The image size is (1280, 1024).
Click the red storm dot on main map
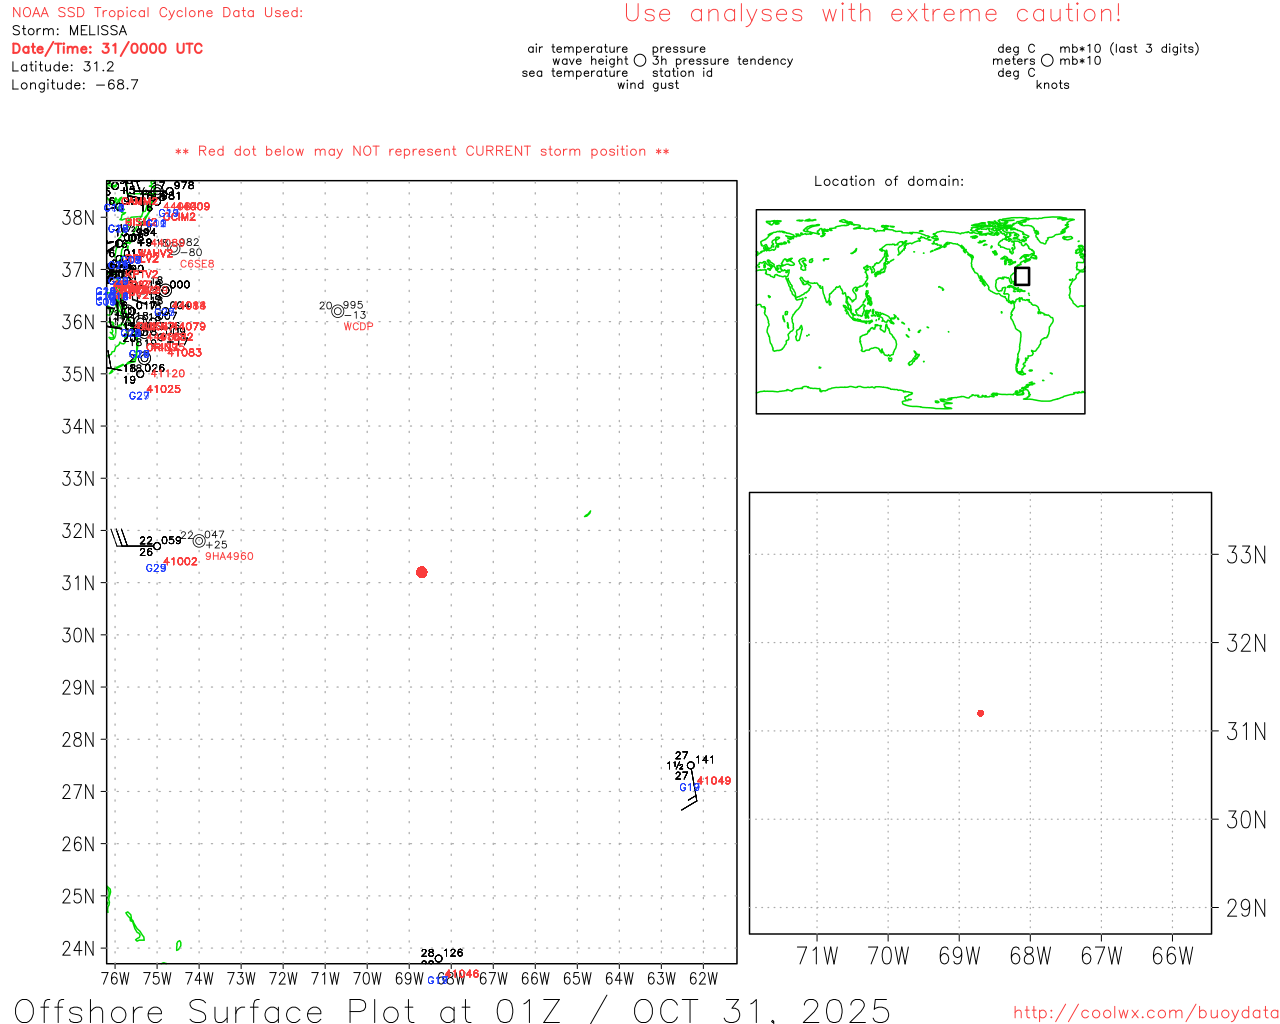coord(421,572)
